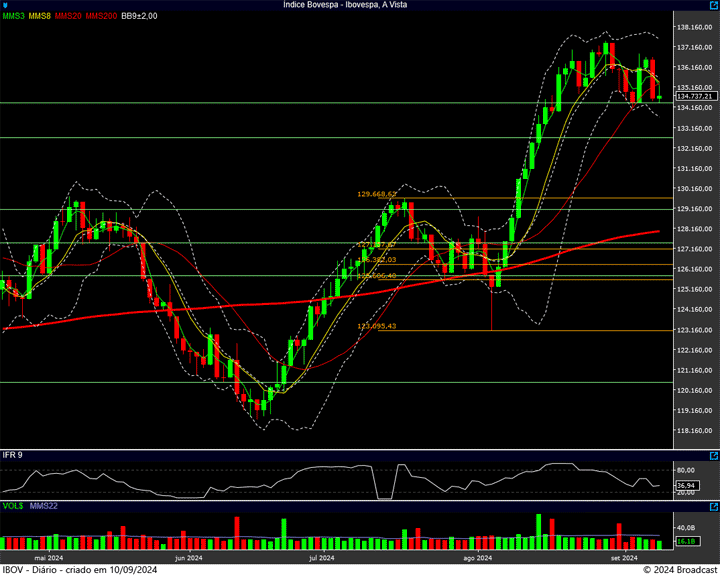Click the jul 2024 date axis label
This screenshot has width=720, height=575.
pyautogui.click(x=322, y=558)
